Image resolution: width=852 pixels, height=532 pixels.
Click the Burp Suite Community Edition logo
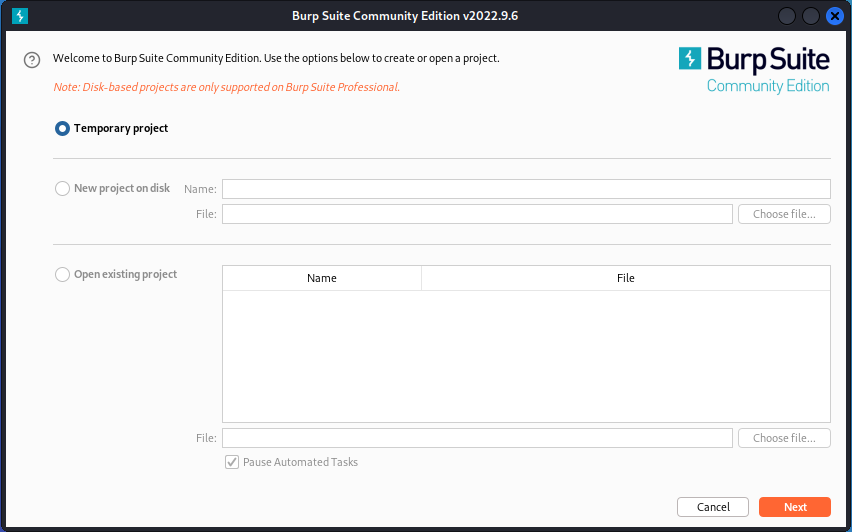754,71
